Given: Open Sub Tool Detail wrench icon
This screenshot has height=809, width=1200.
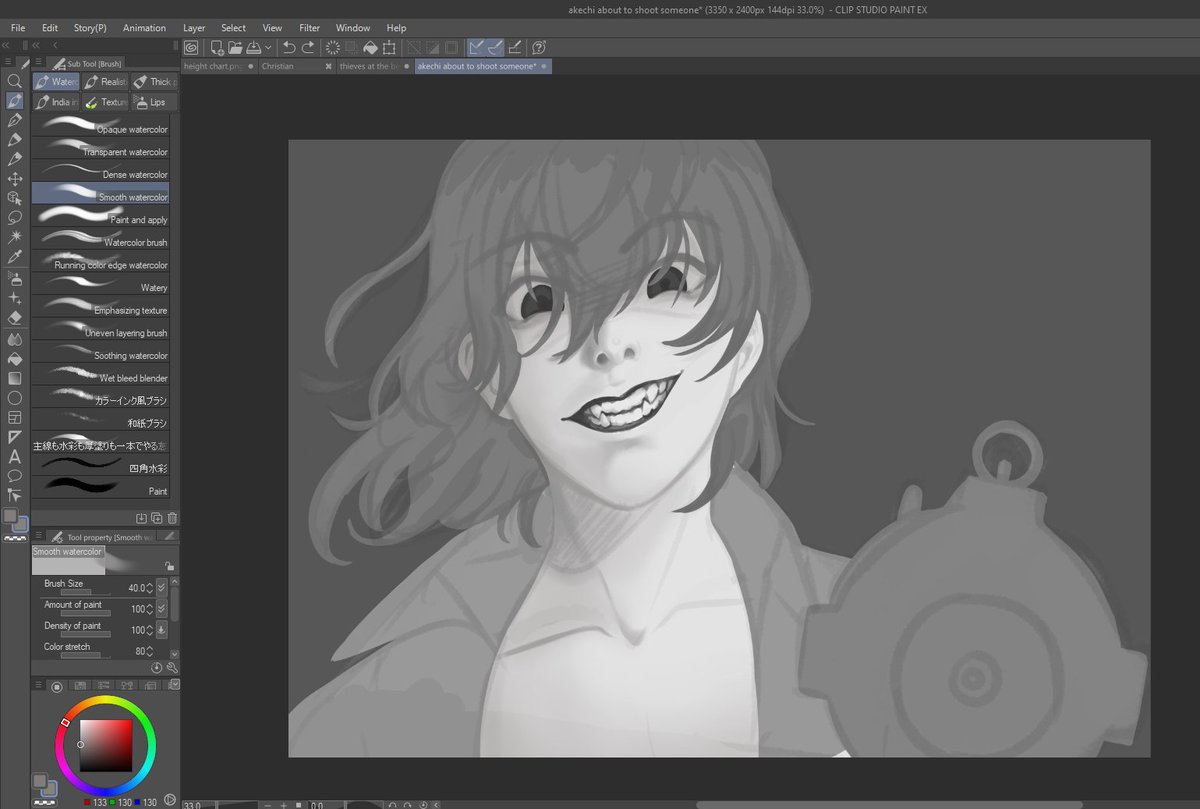Looking at the screenshot, I should tap(172, 667).
